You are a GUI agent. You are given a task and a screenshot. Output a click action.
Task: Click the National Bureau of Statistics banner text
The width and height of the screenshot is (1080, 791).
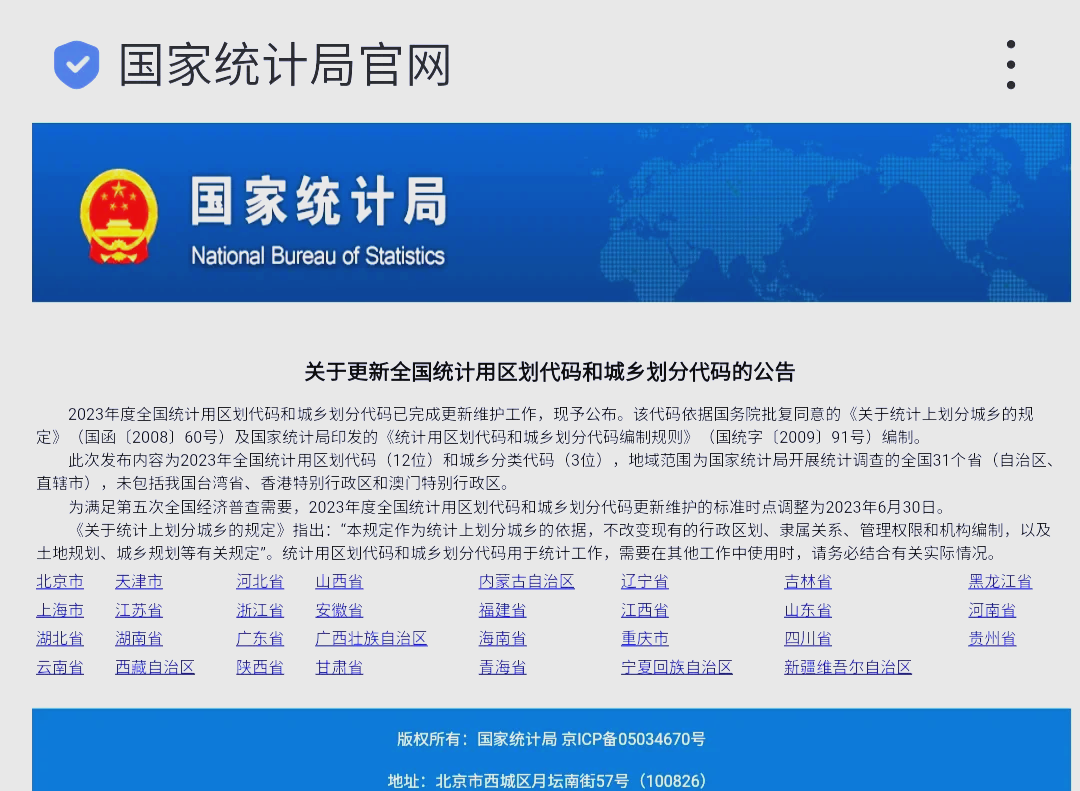[318, 256]
